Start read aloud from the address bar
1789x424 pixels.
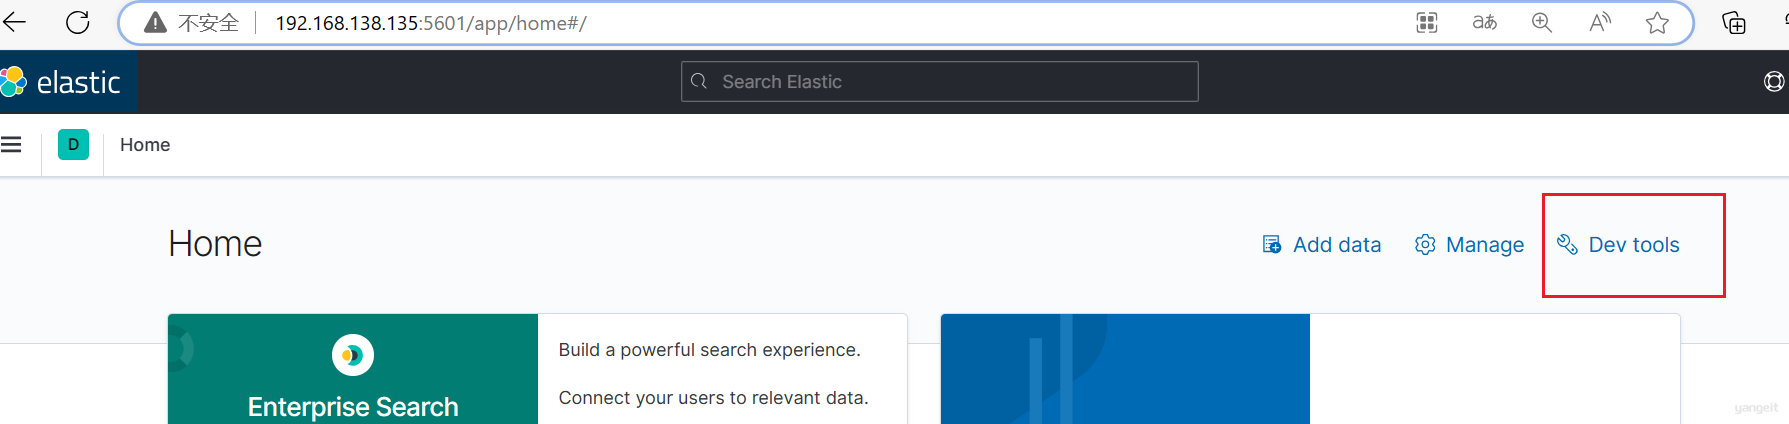pyautogui.click(x=1600, y=23)
